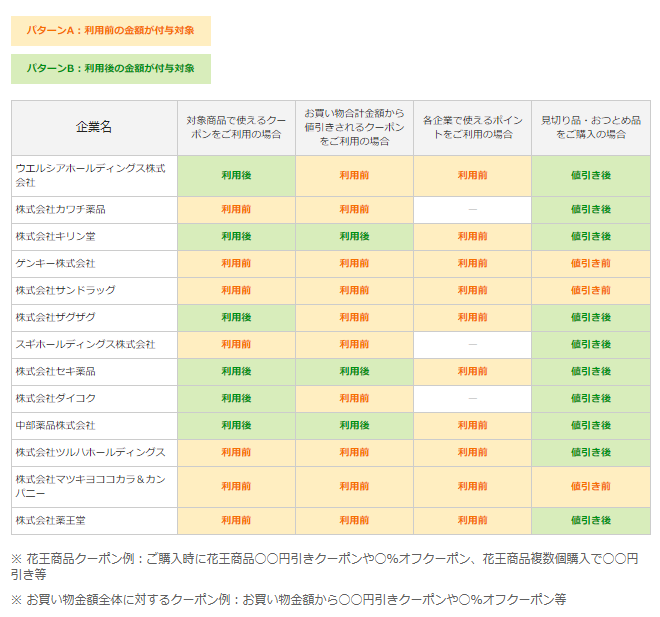Click スギホールディングス's 値引き後 clearance cell
The width and height of the screenshot is (660, 617).
click(x=591, y=344)
